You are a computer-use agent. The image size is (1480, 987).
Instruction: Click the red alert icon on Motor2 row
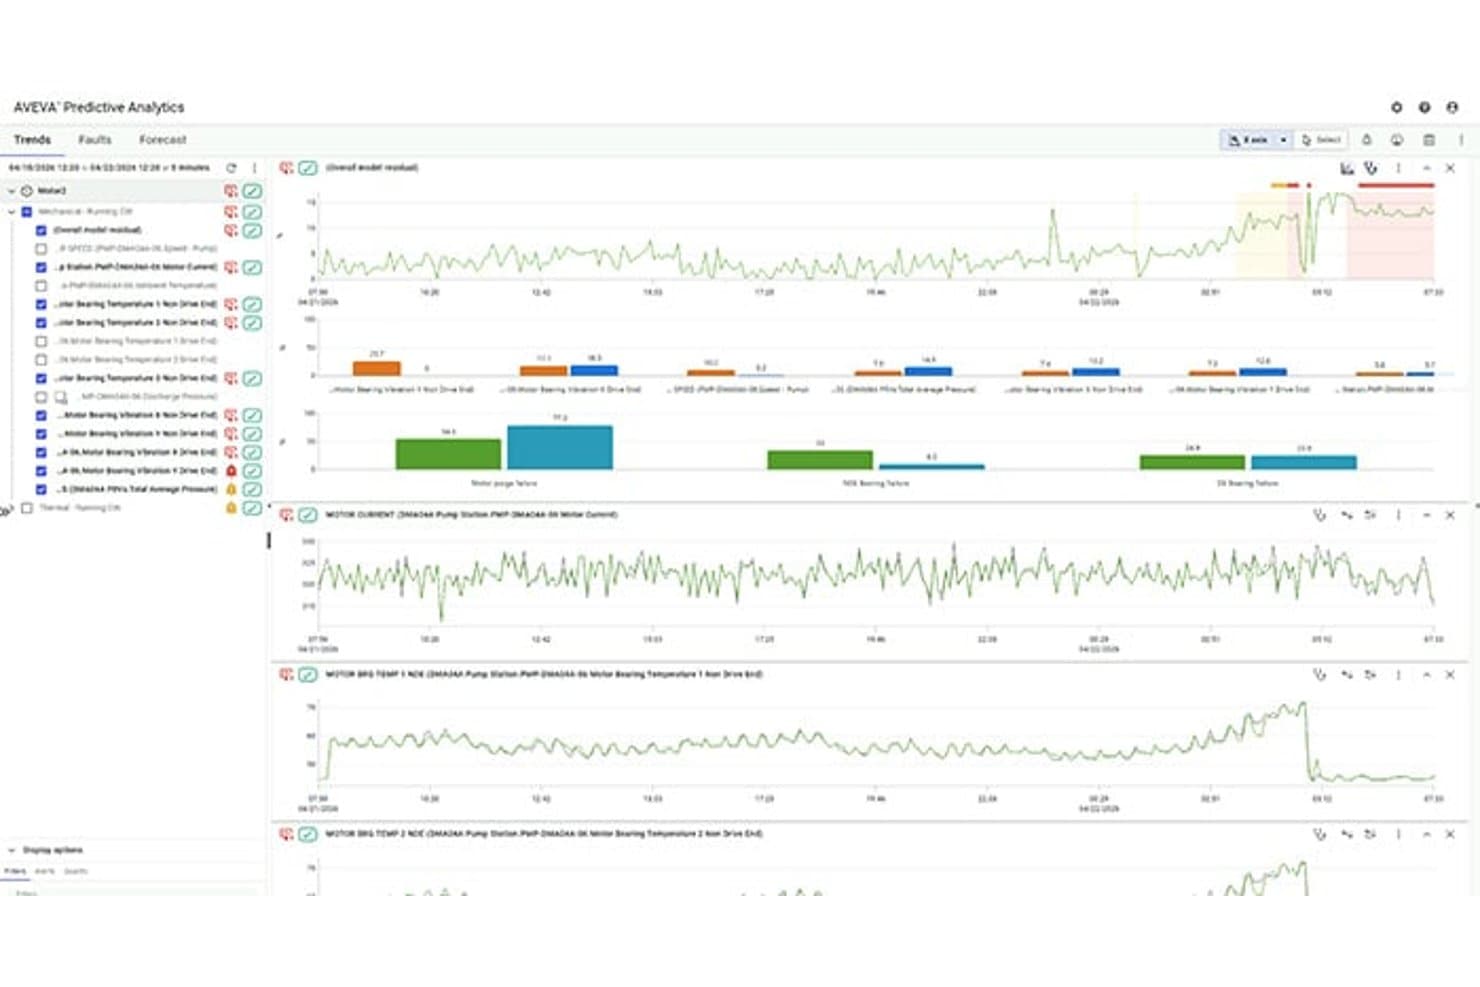pos(231,190)
